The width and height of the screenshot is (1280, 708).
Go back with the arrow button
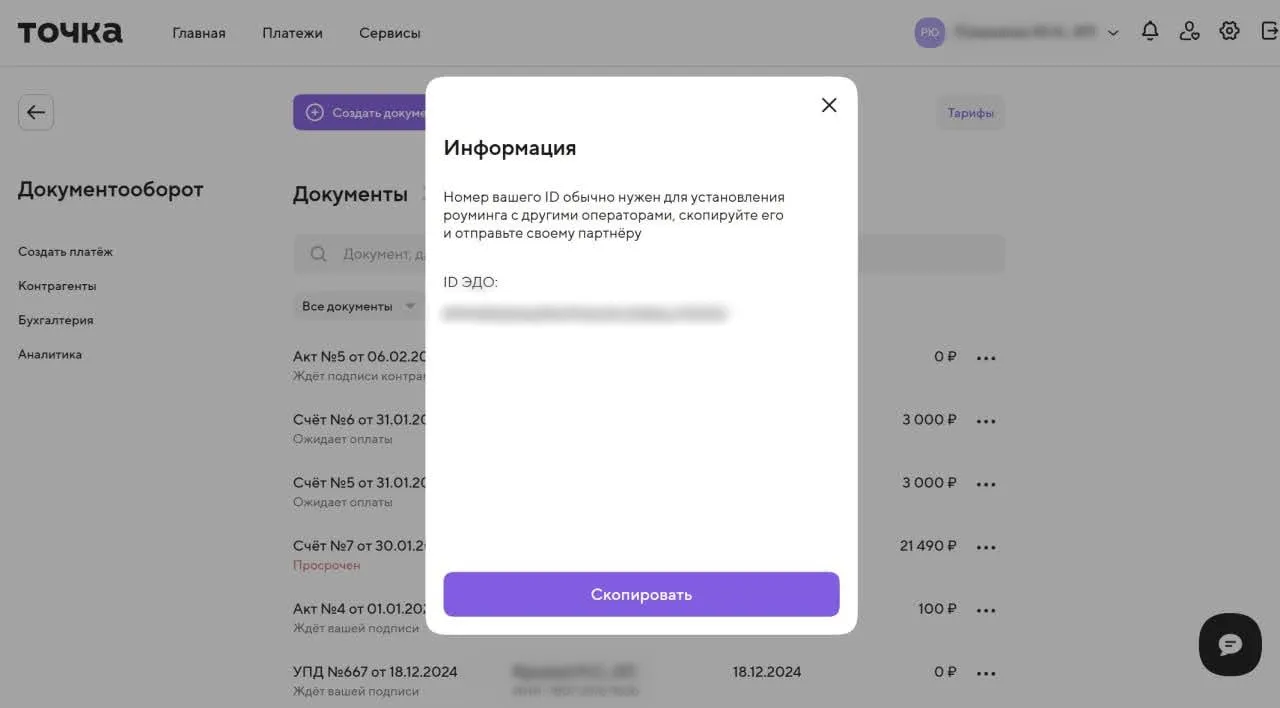(x=36, y=112)
